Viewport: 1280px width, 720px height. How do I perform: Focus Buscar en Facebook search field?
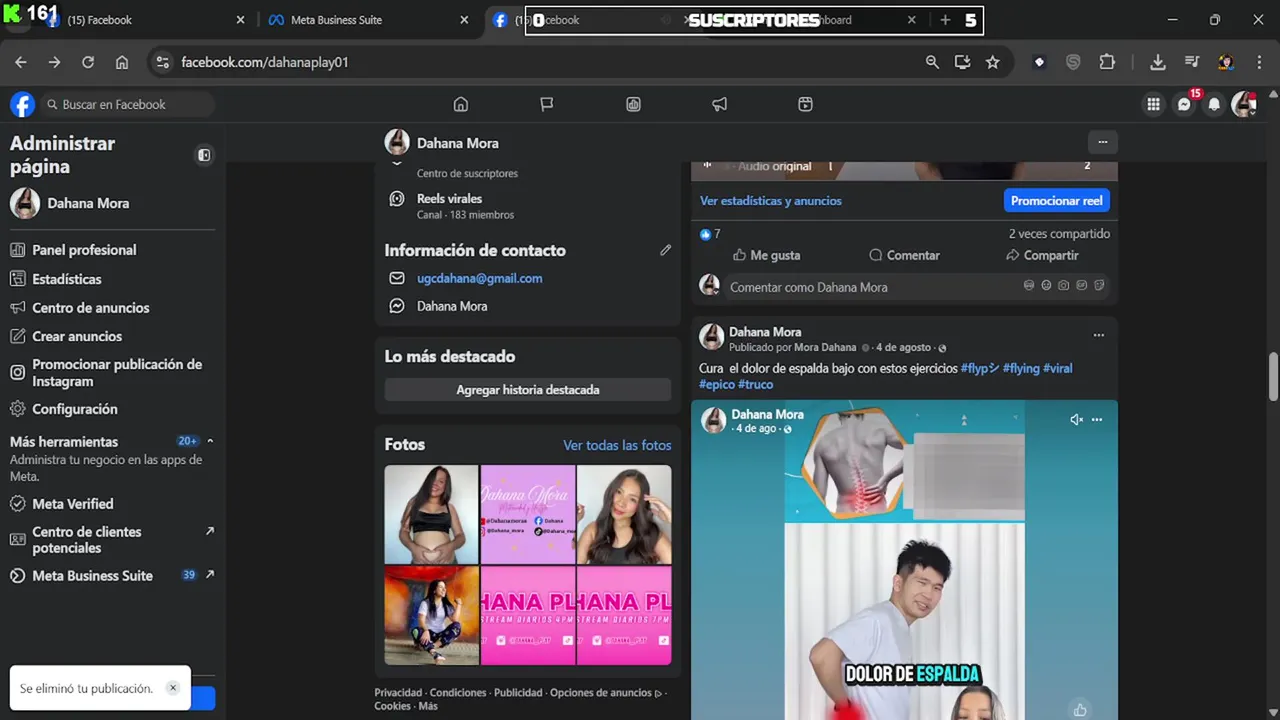tap(128, 104)
